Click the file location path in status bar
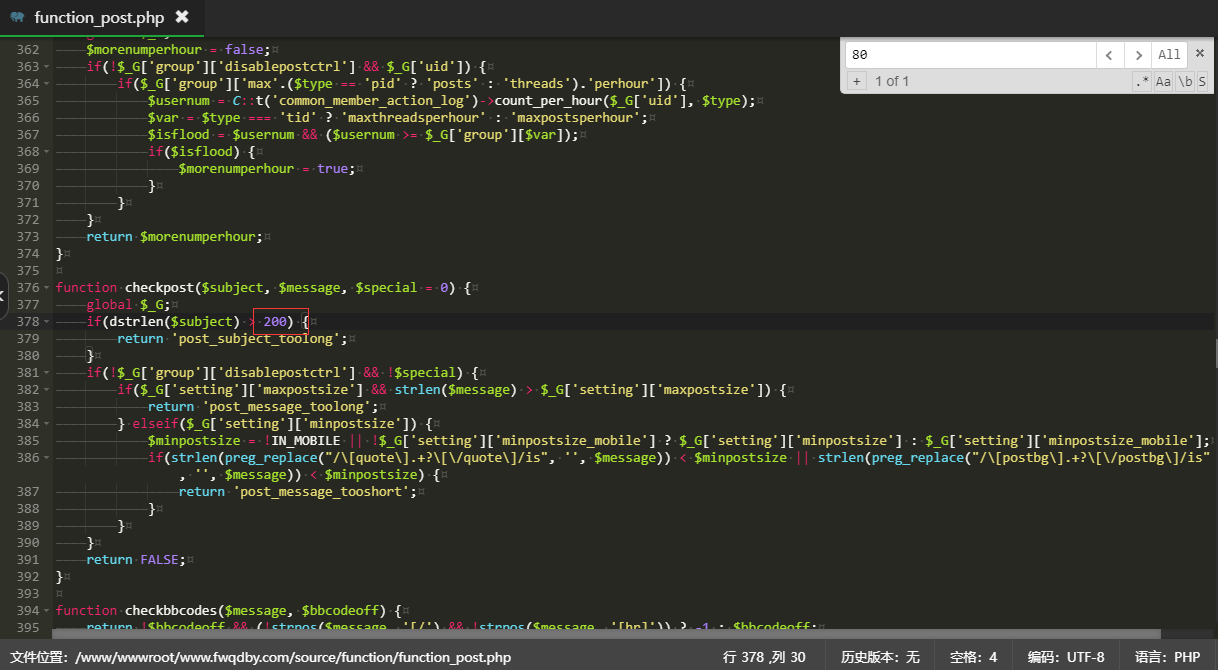Screen dimensions: 1218x670 tap(260, 657)
